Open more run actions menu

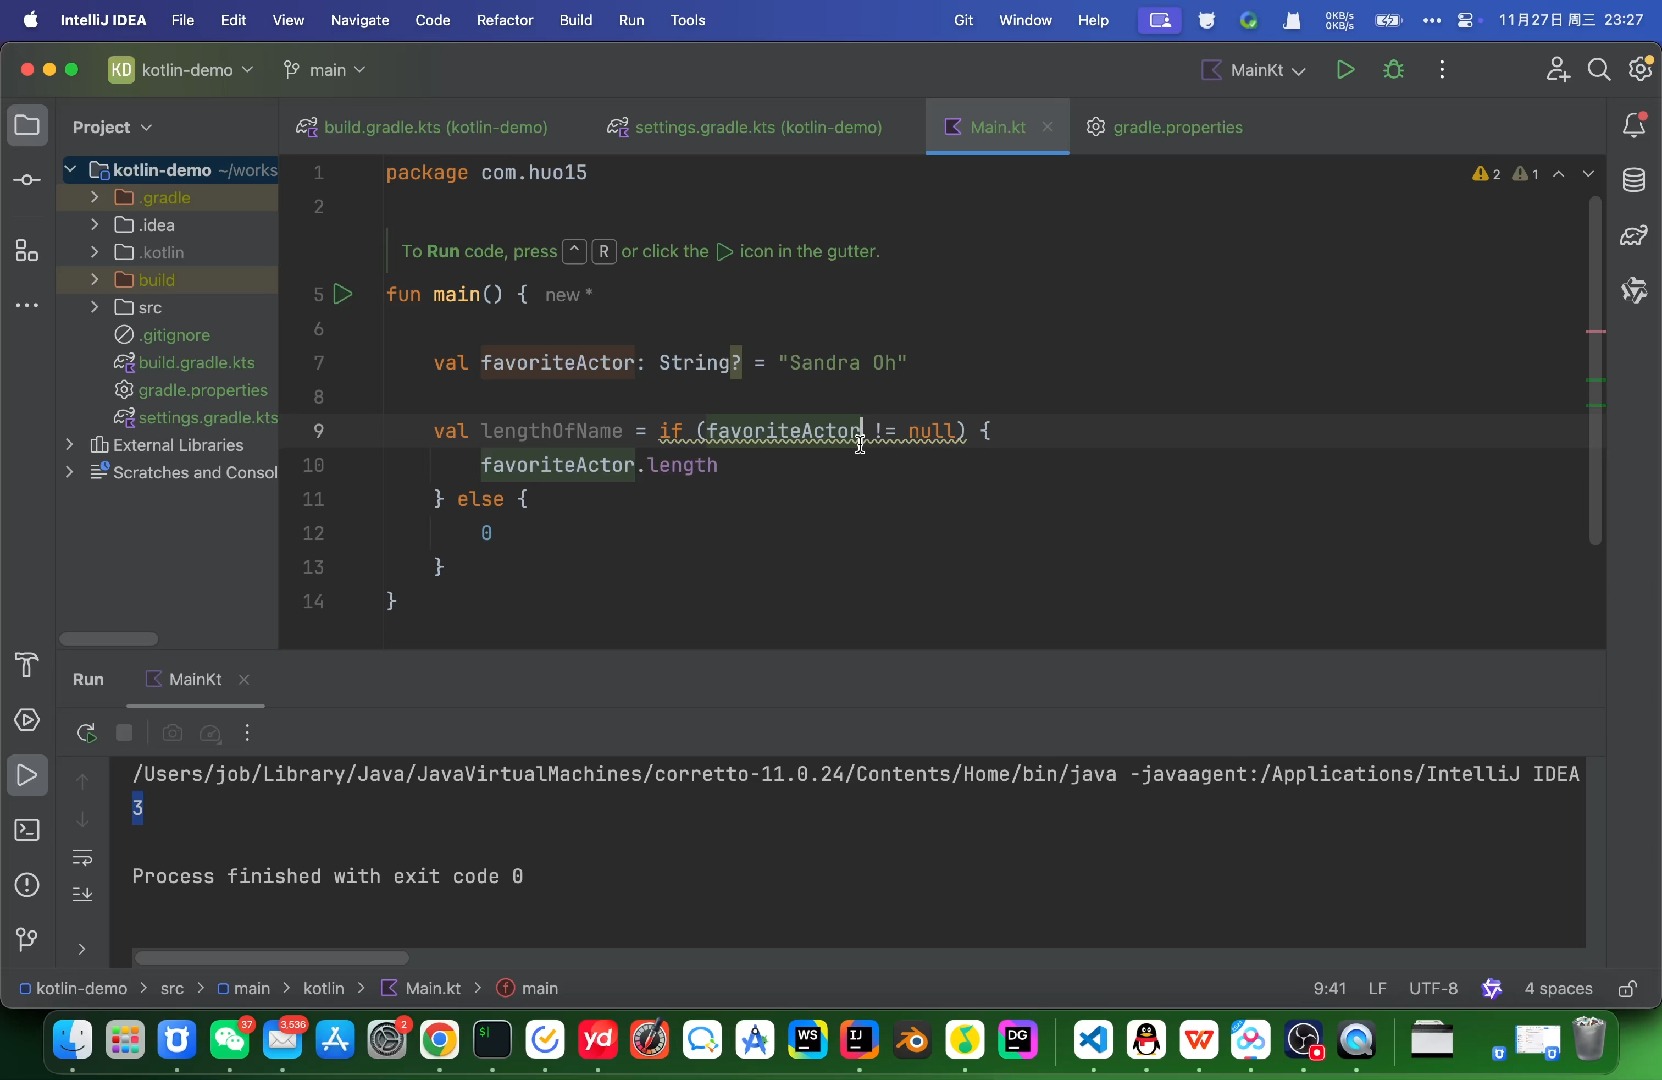[x=1442, y=70]
